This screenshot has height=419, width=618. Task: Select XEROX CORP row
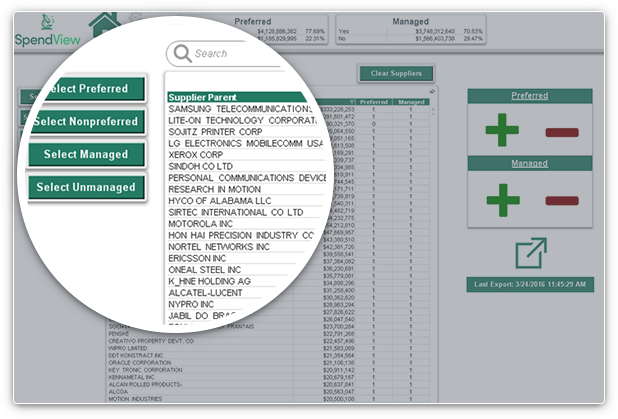tap(195, 155)
